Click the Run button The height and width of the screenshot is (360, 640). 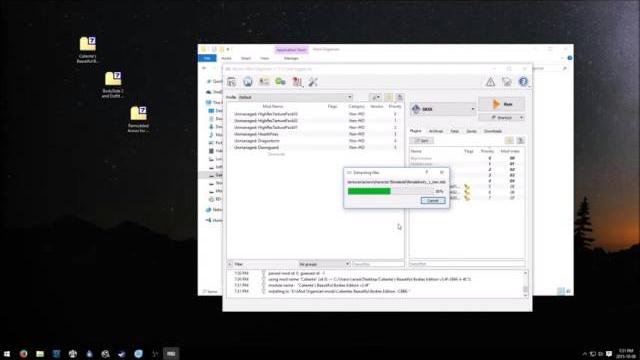point(502,104)
